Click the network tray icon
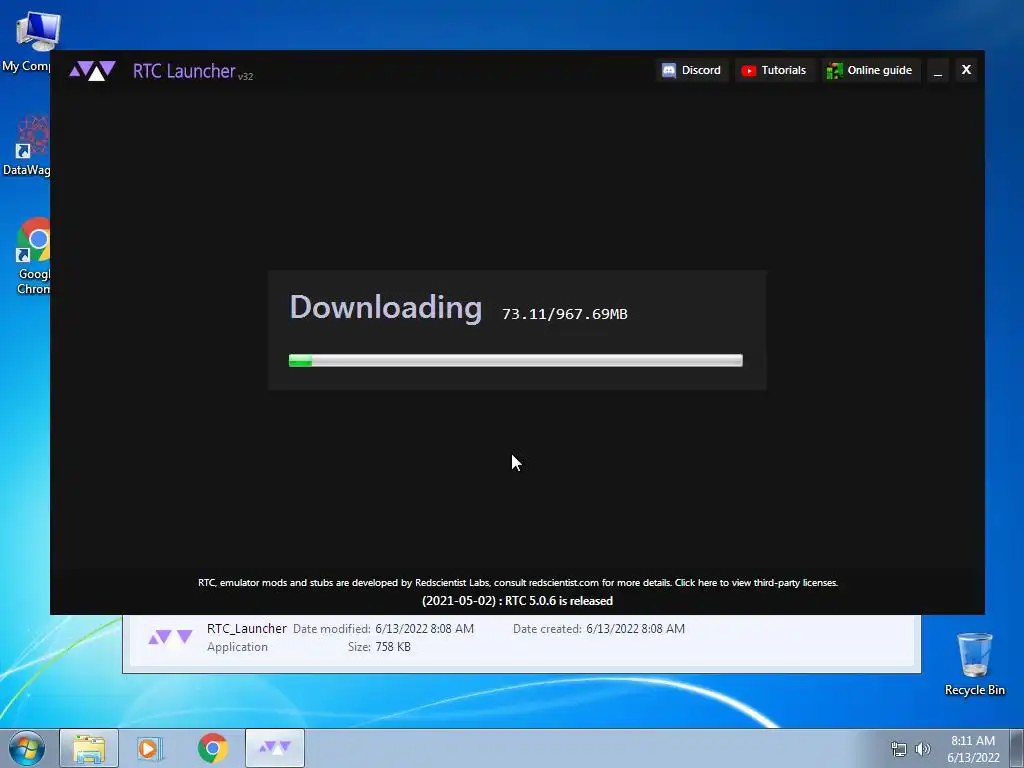This screenshot has height=768, width=1024. click(x=899, y=749)
